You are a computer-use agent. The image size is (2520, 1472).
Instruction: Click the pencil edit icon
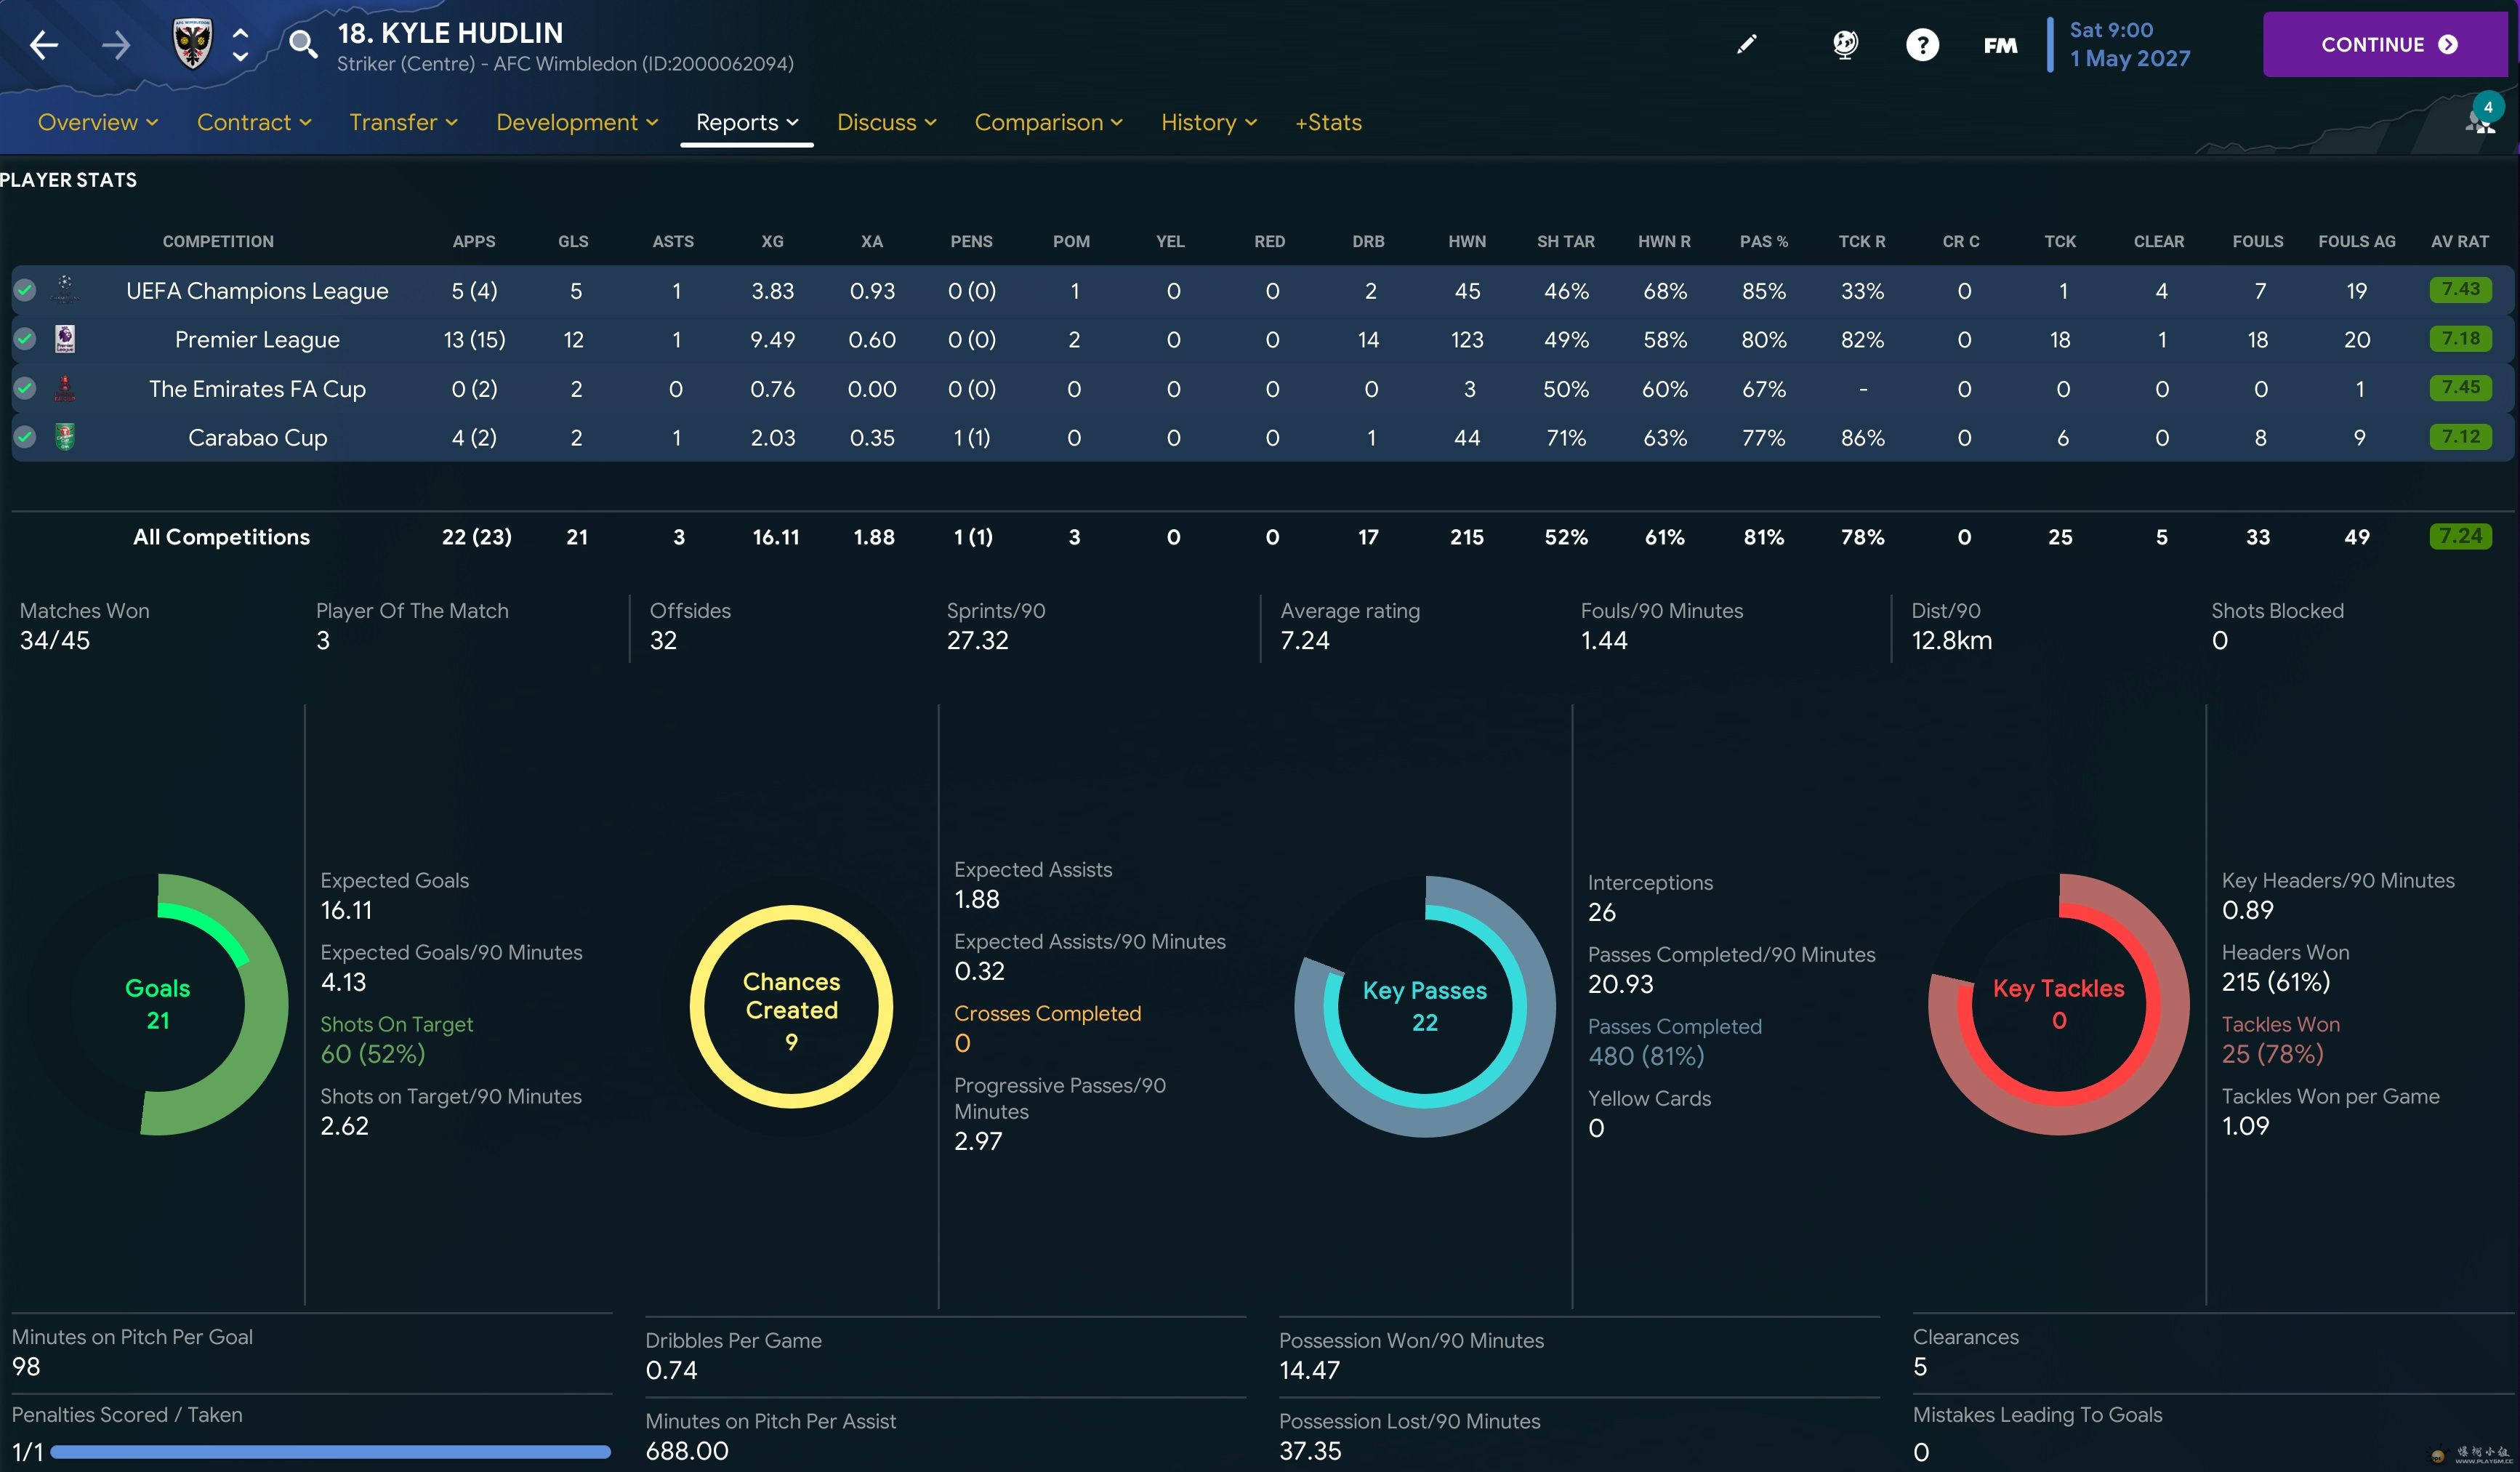pyautogui.click(x=1746, y=45)
